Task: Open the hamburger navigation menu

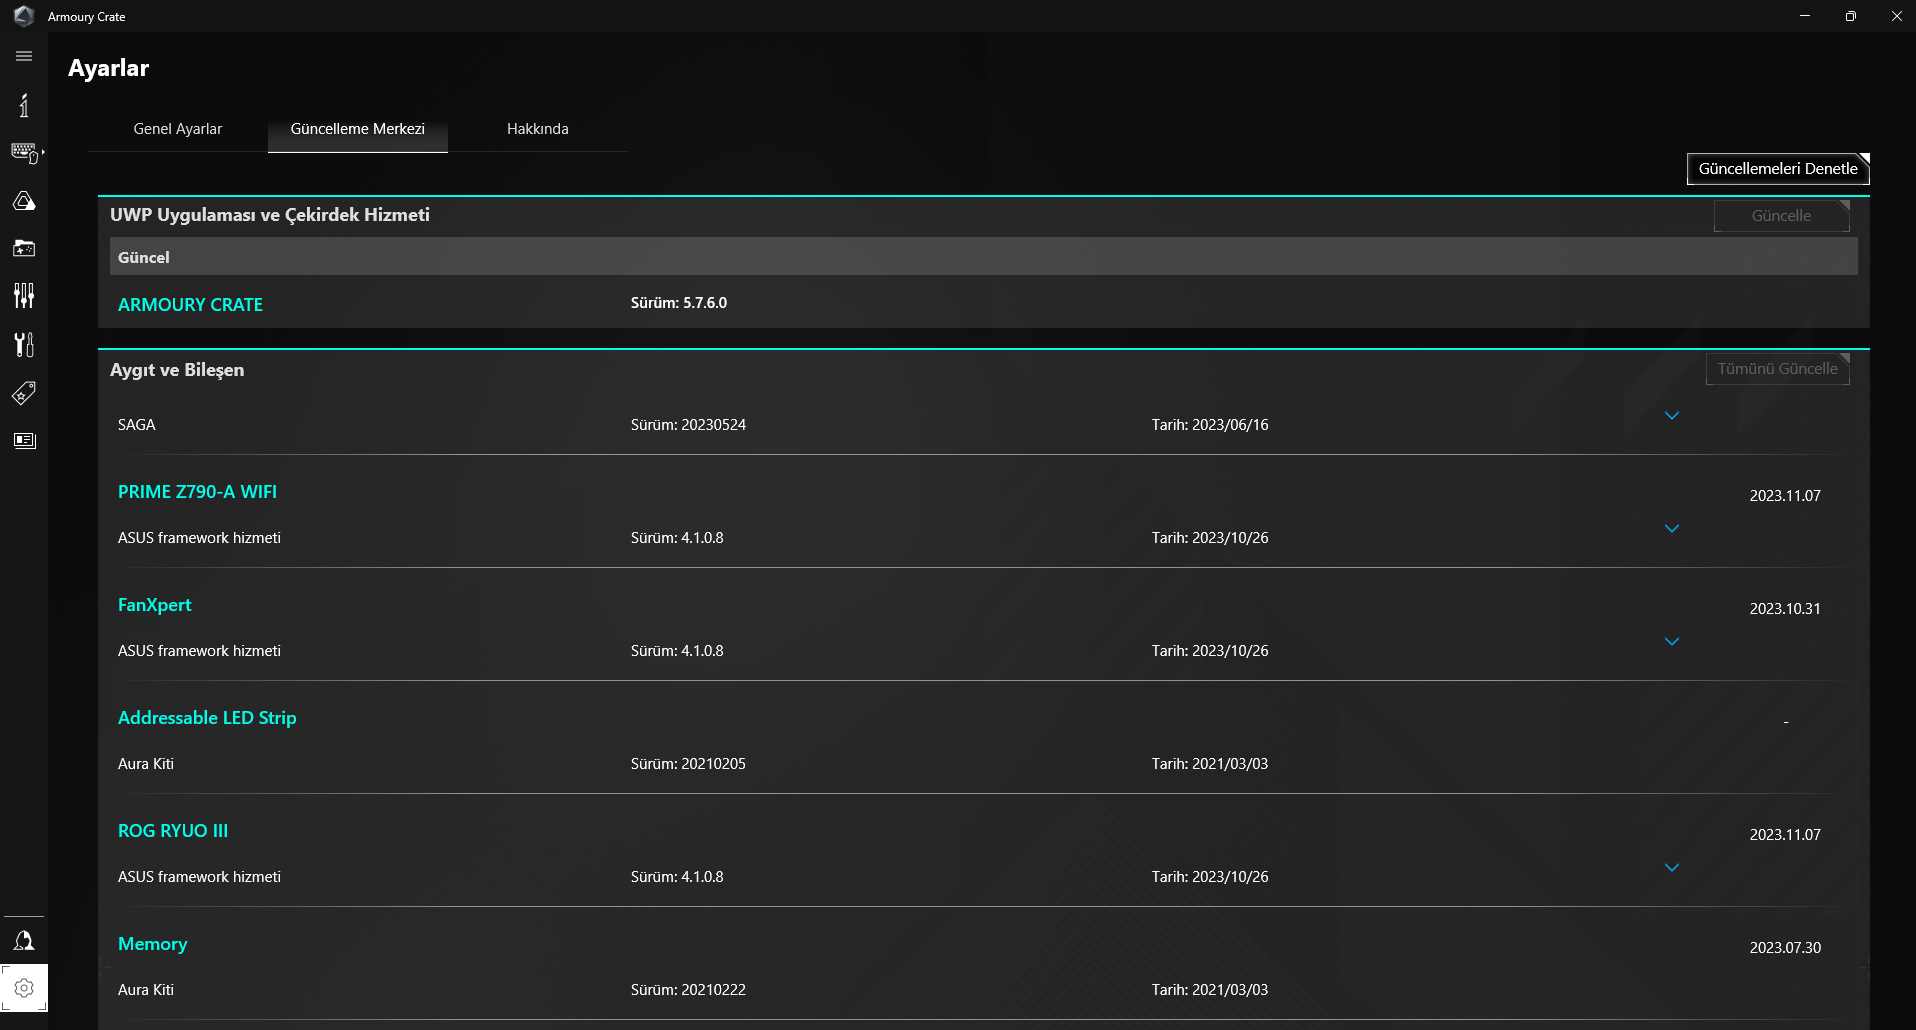Action: pos(24,56)
